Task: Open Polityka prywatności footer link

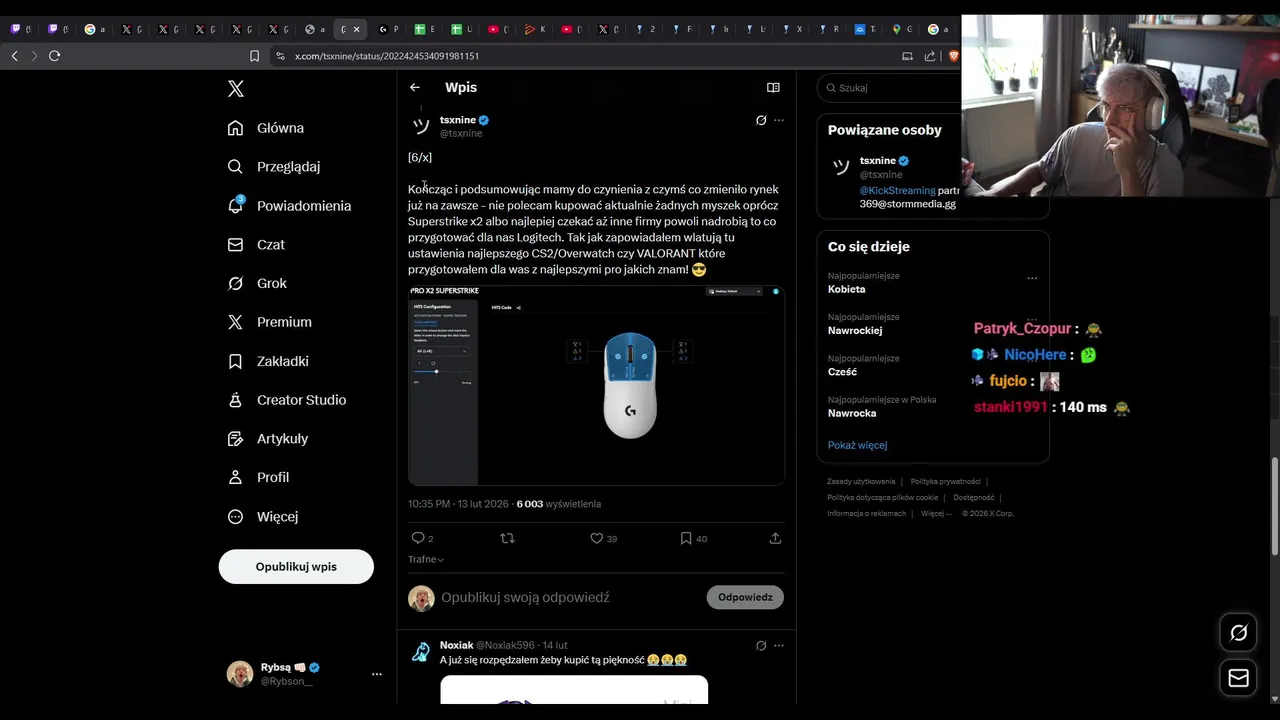Action: click(x=945, y=482)
